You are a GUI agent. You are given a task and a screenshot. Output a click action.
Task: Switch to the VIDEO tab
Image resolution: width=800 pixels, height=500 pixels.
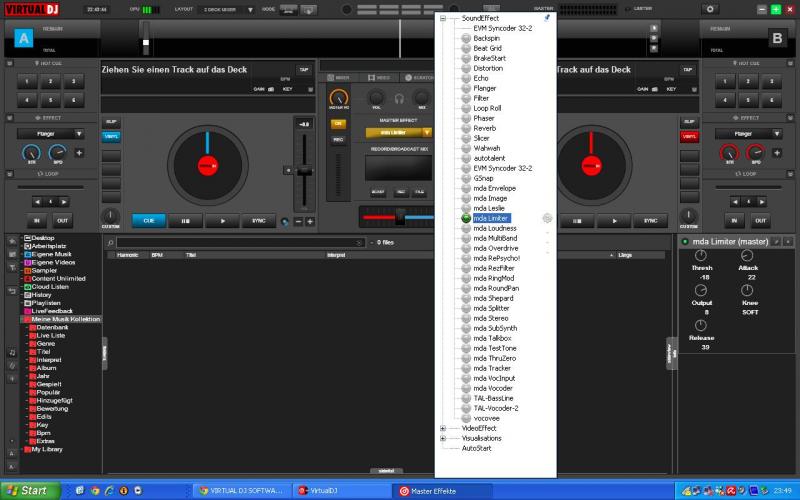click(x=379, y=78)
